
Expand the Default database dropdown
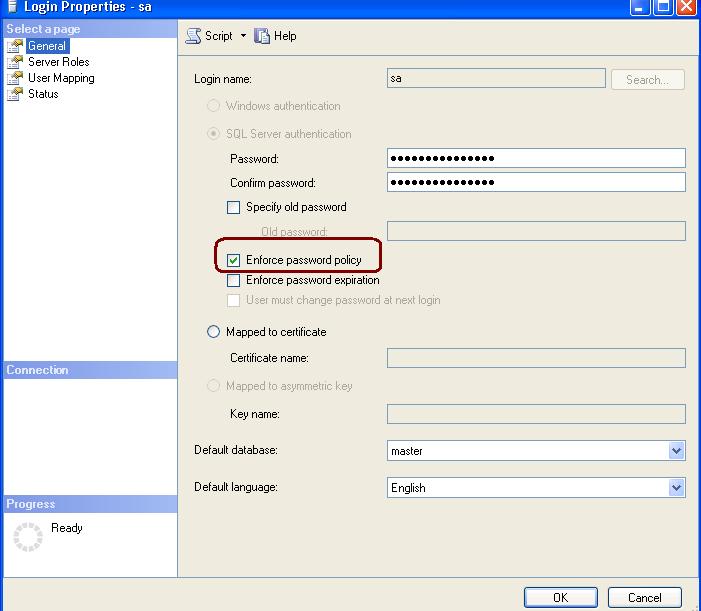(676, 451)
